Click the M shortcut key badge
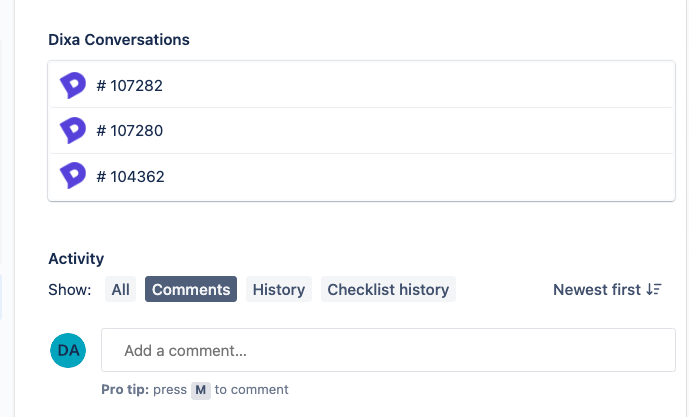The image size is (689, 417). [201, 390]
